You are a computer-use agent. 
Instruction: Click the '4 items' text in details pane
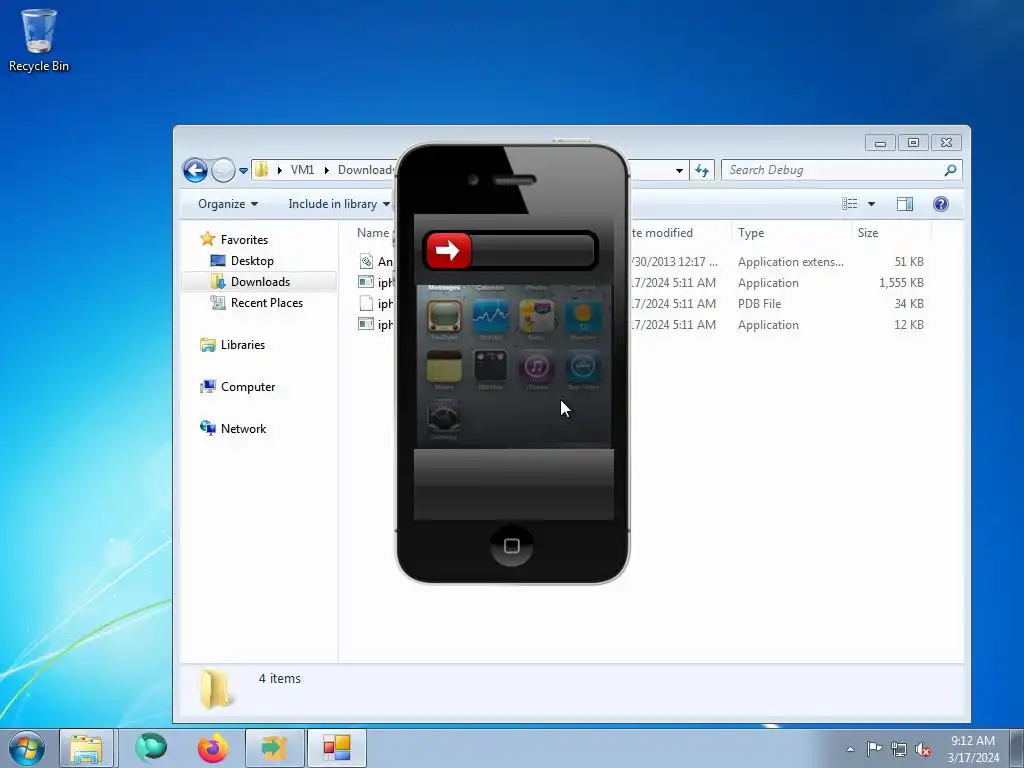pos(280,679)
